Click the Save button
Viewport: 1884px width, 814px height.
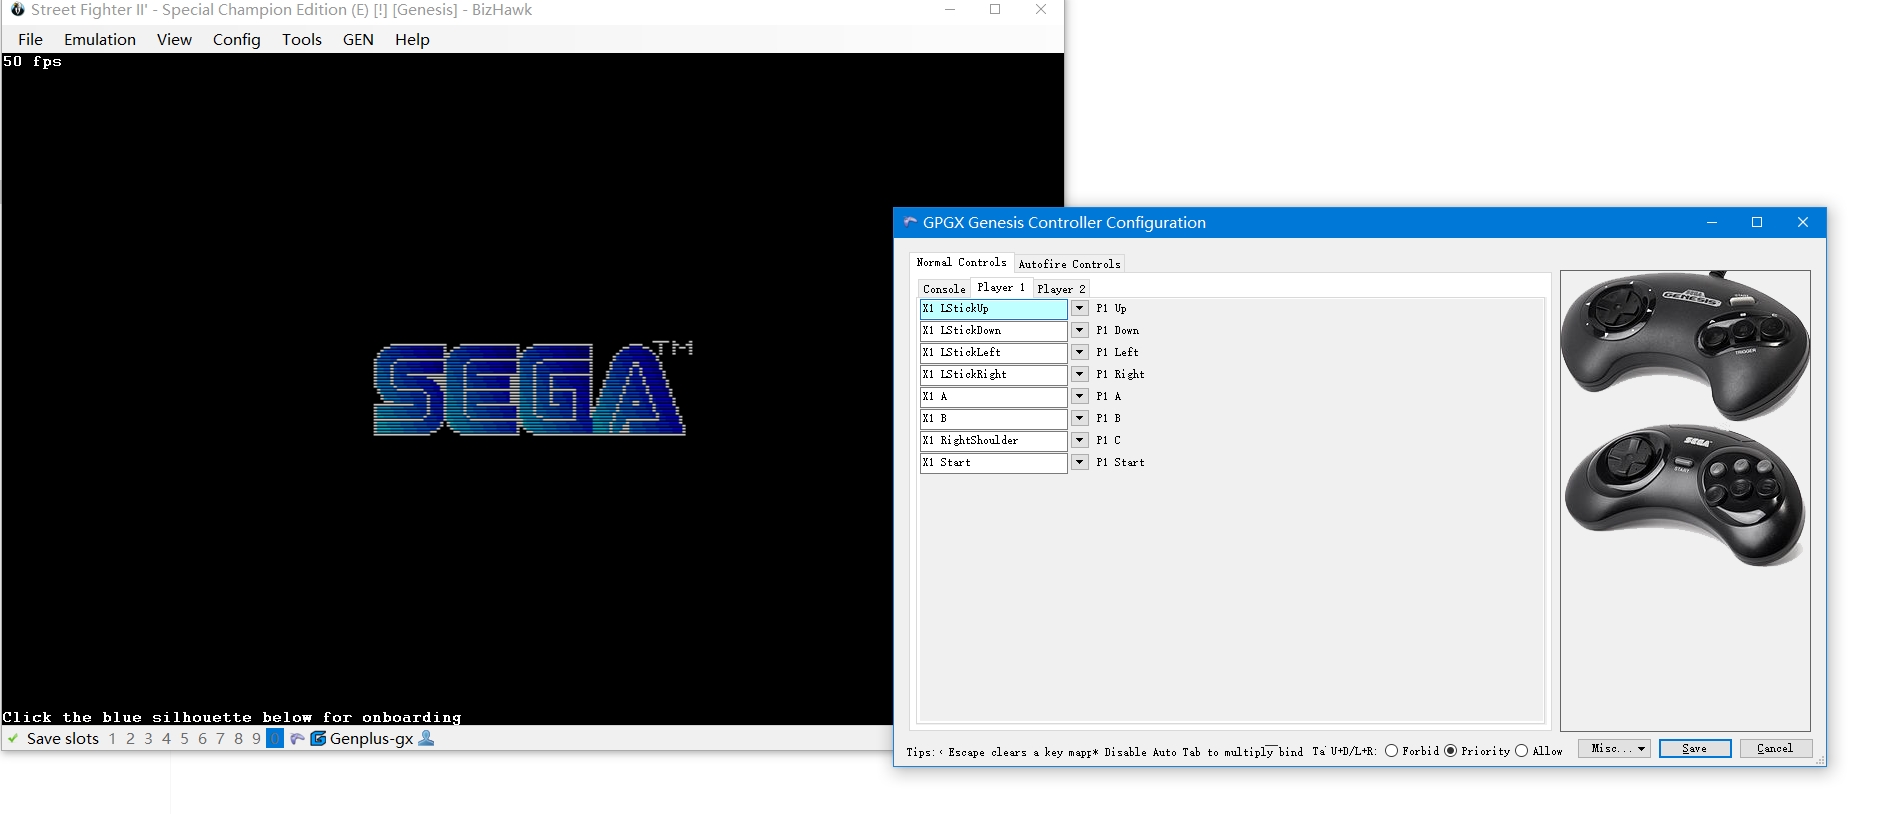[x=1695, y=748]
